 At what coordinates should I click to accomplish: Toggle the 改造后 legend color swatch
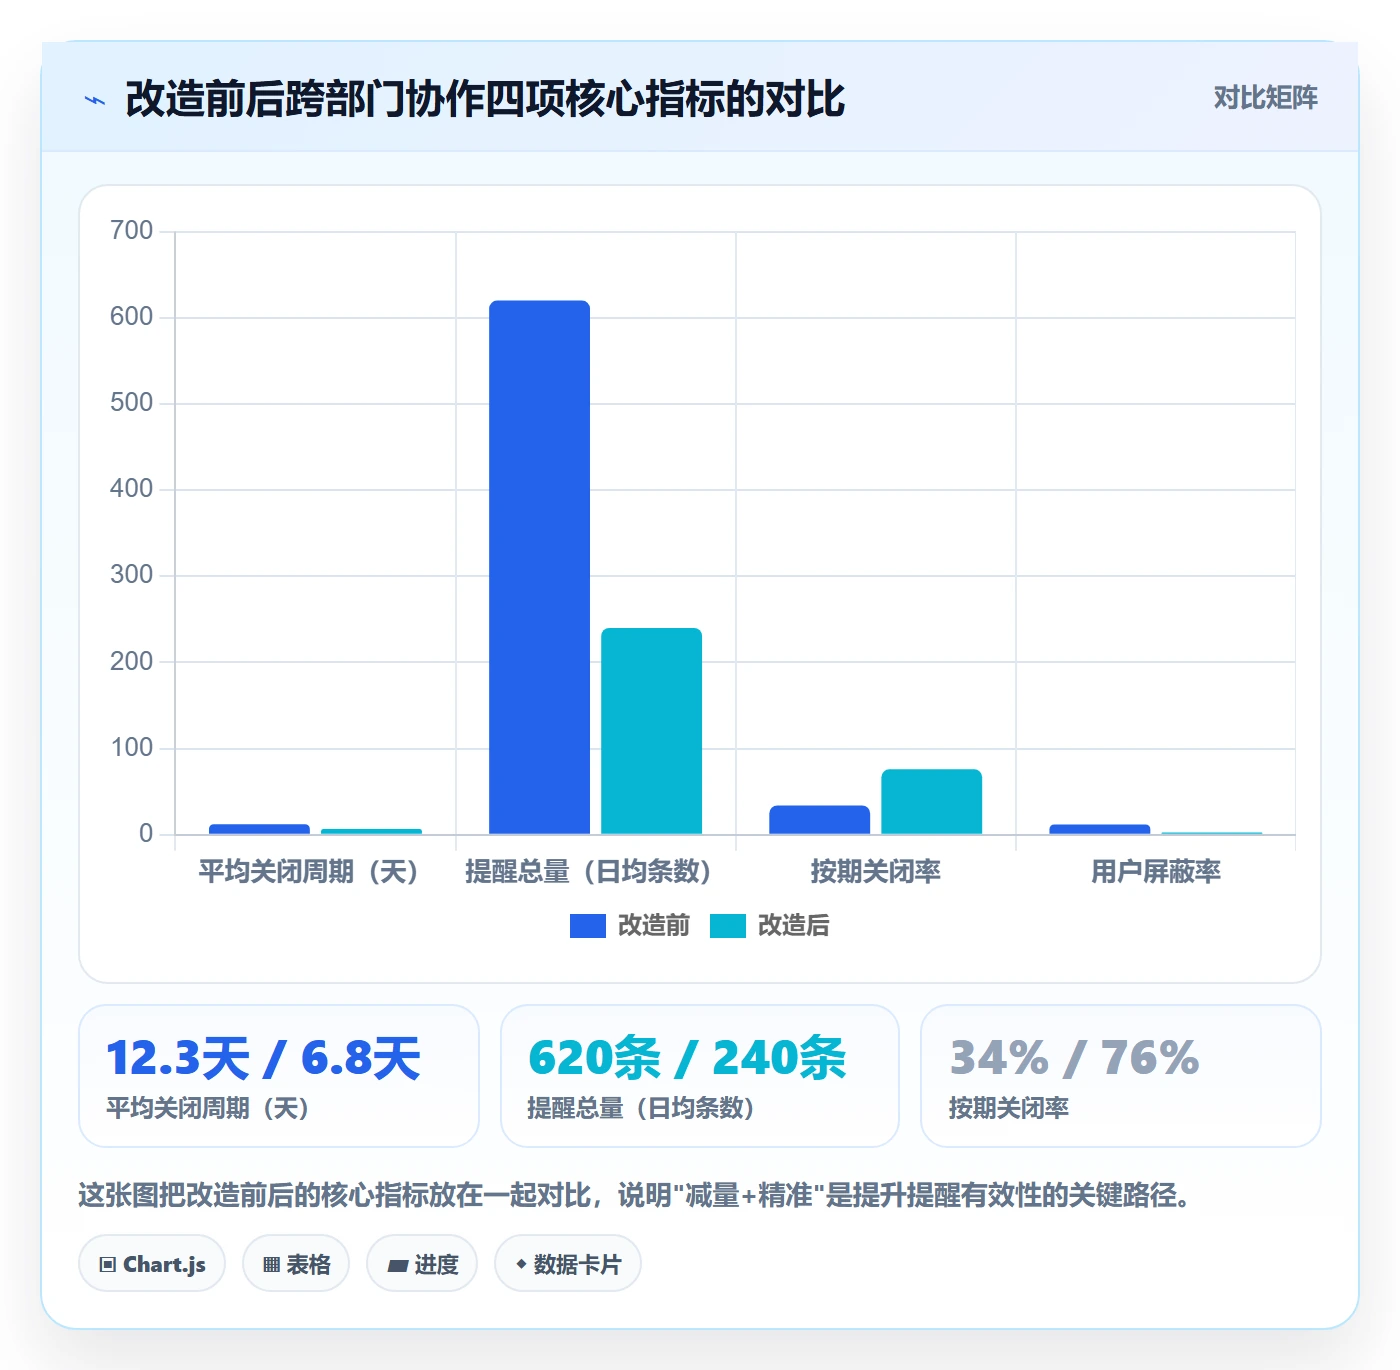(x=728, y=926)
